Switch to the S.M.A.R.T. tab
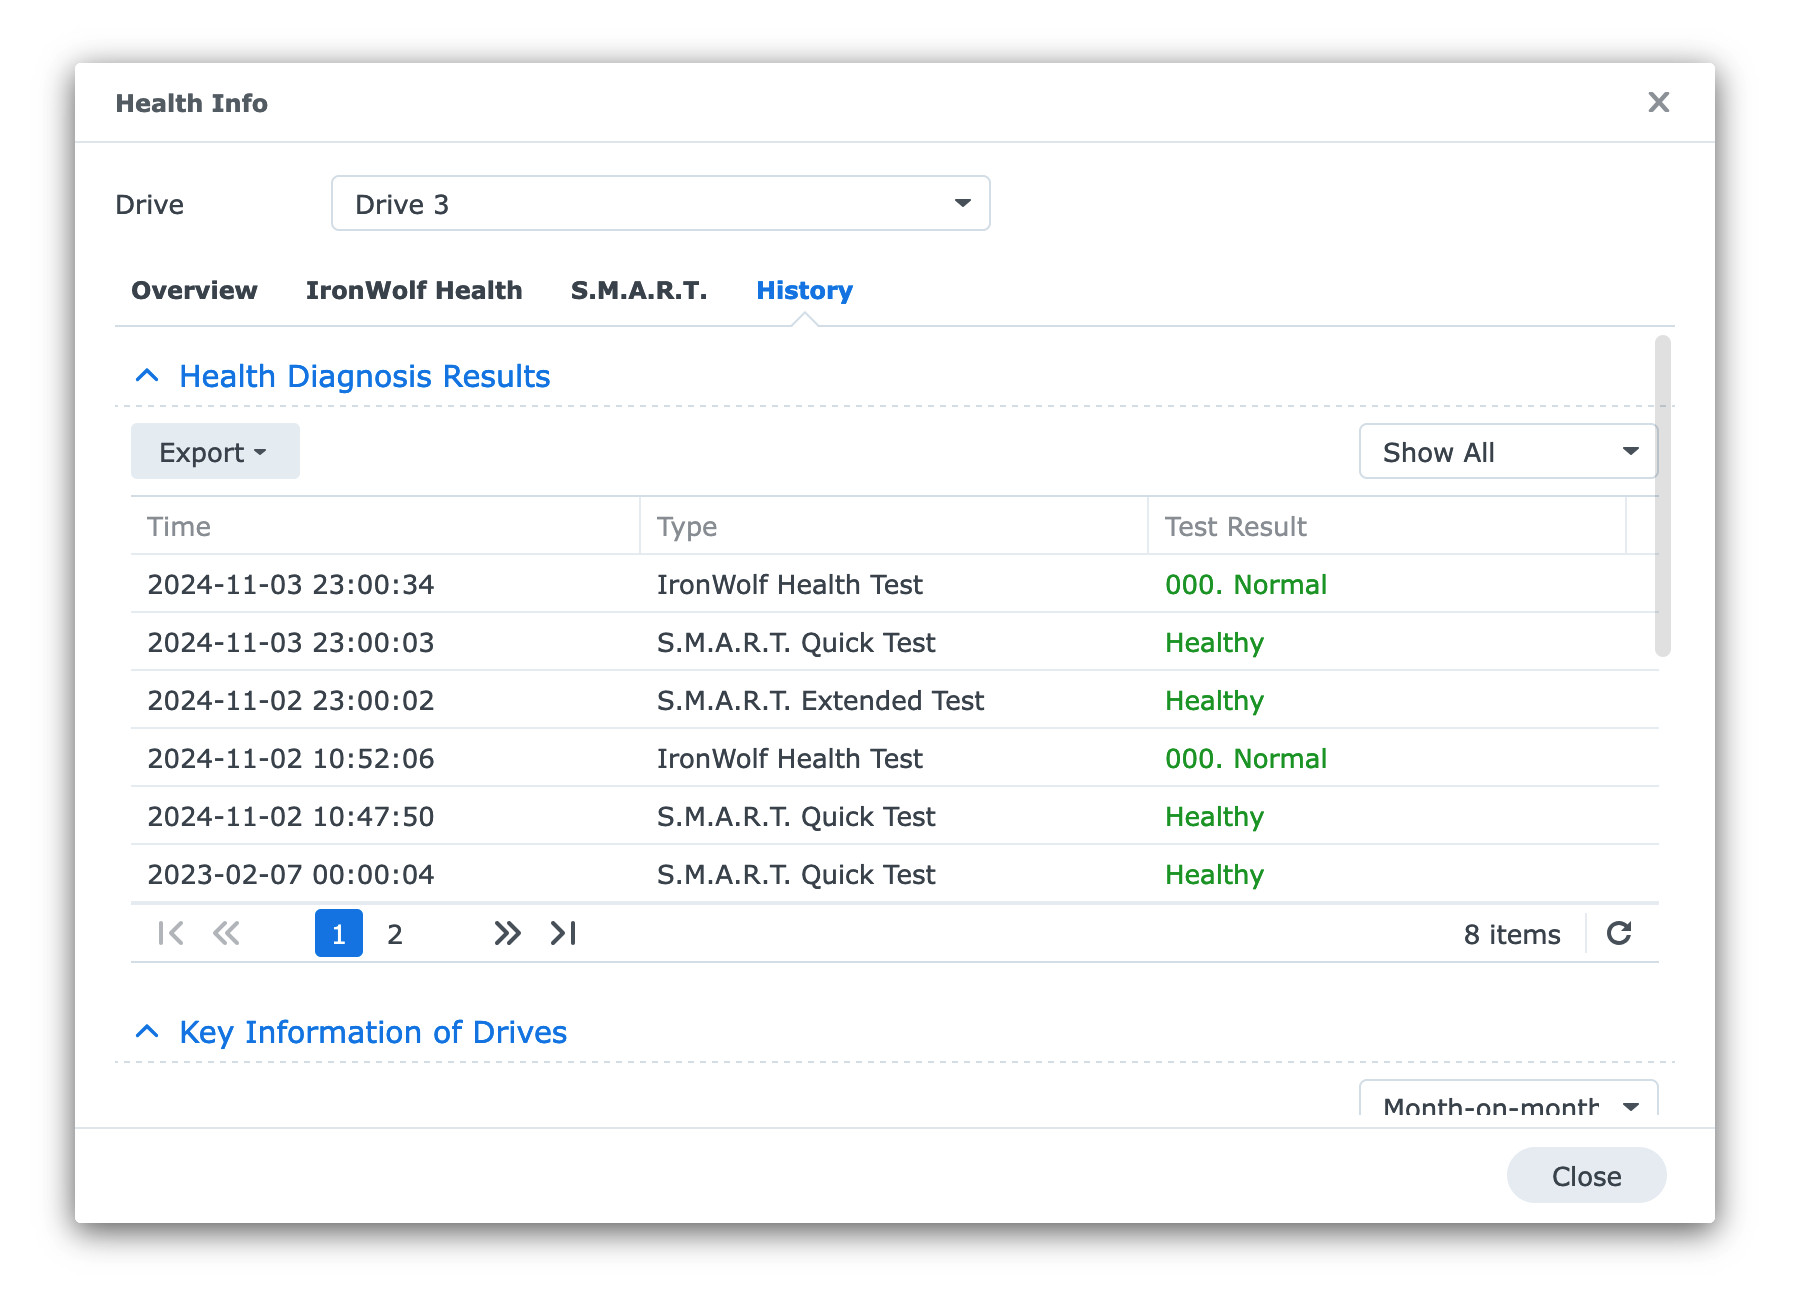Viewport: 1804px width, 1316px height. [x=639, y=290]
